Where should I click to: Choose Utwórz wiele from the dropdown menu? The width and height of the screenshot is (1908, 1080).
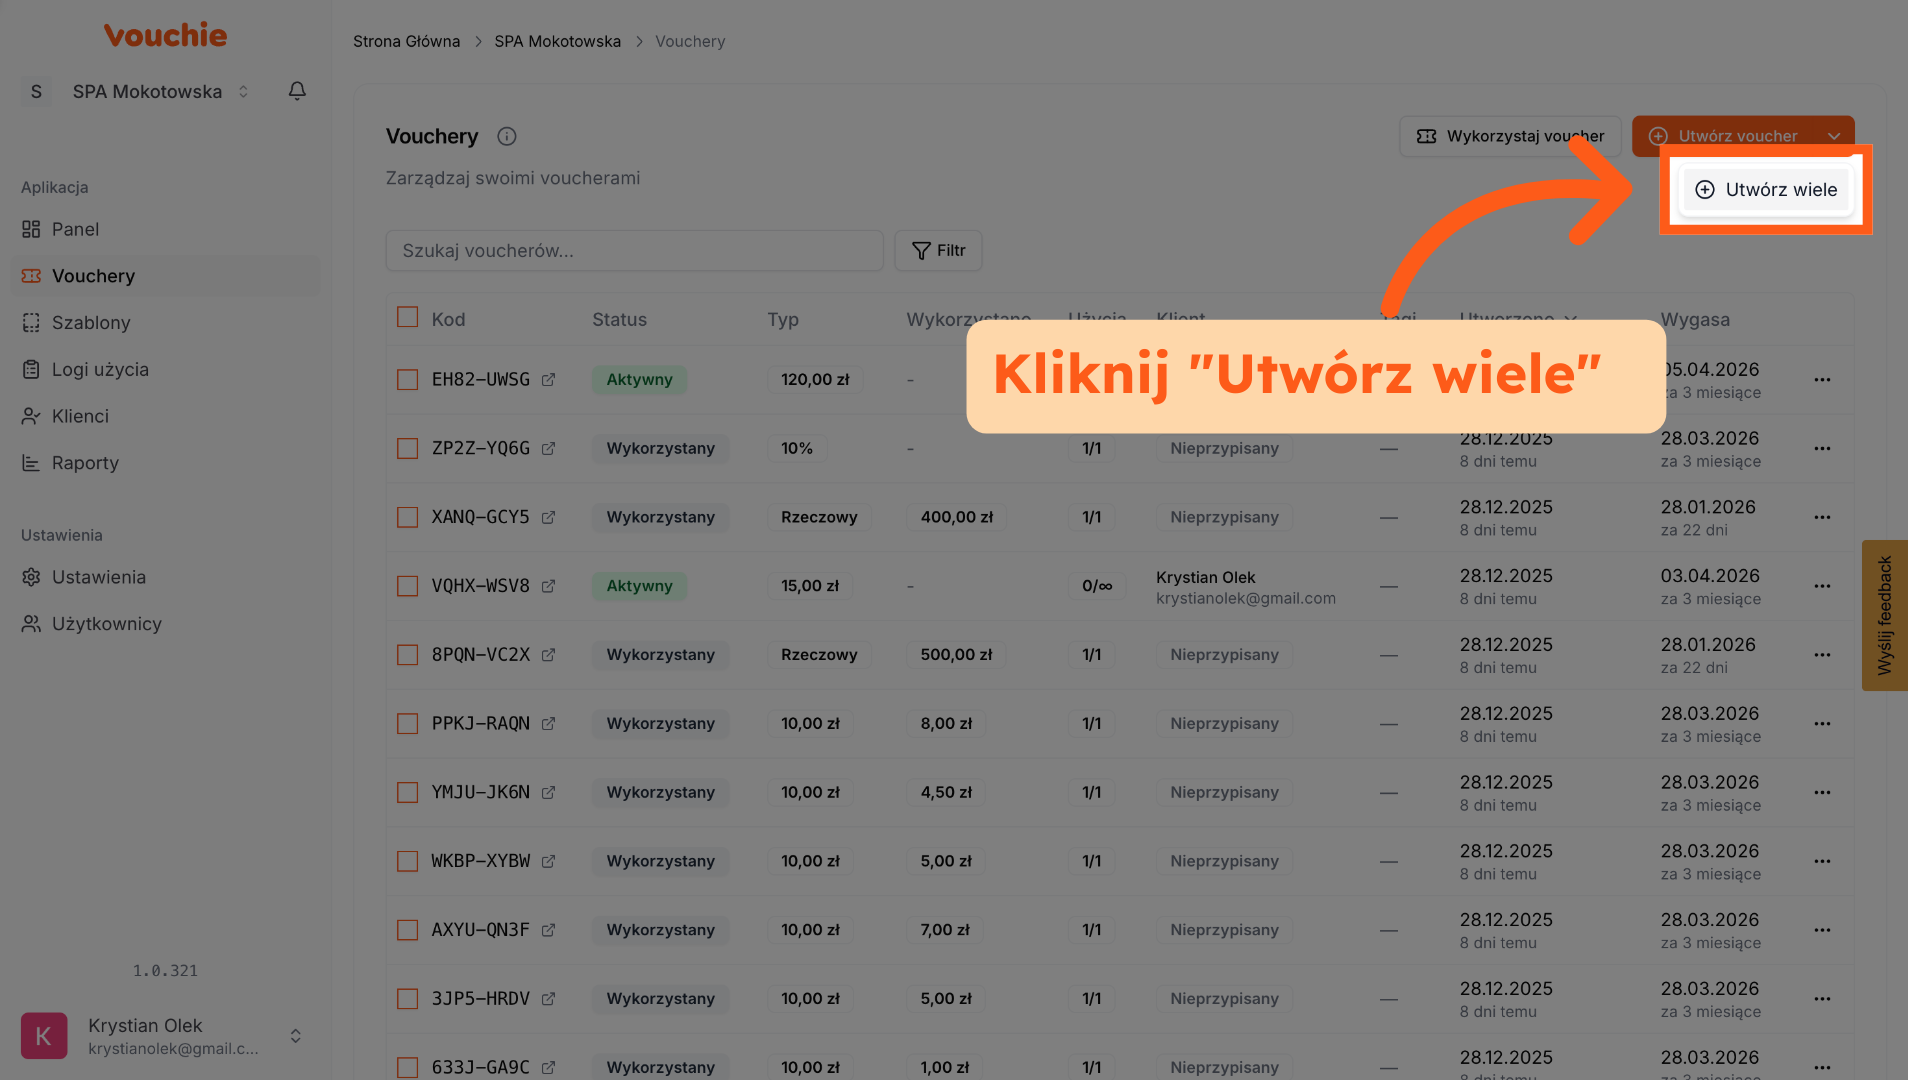click(x=1767, y=190)
